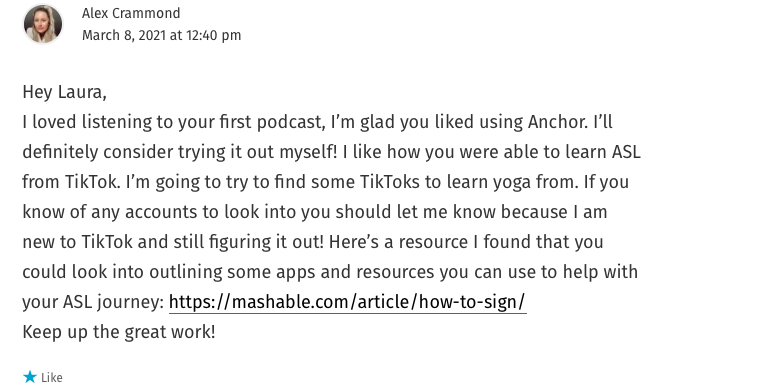Viewport: 773px width, 389px height.
Task: Click the blue star Like icon
Action: pyautogui.click(x=30, y=377)
